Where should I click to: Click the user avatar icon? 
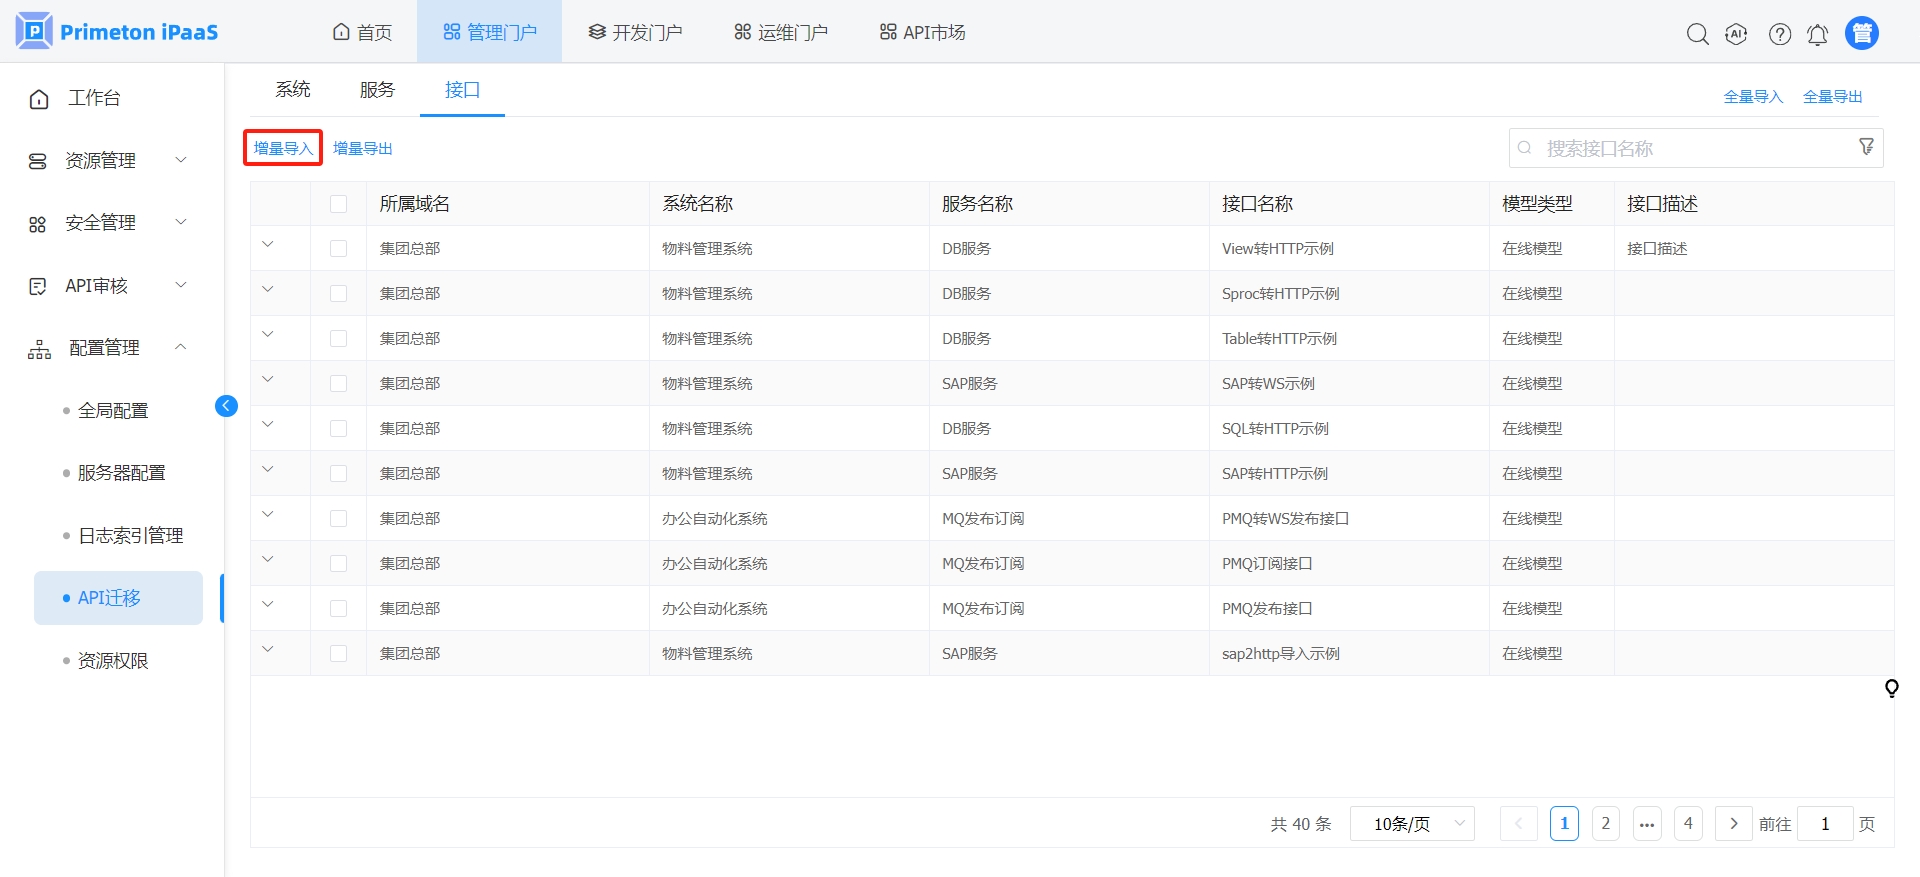(x=1861, y=33)
